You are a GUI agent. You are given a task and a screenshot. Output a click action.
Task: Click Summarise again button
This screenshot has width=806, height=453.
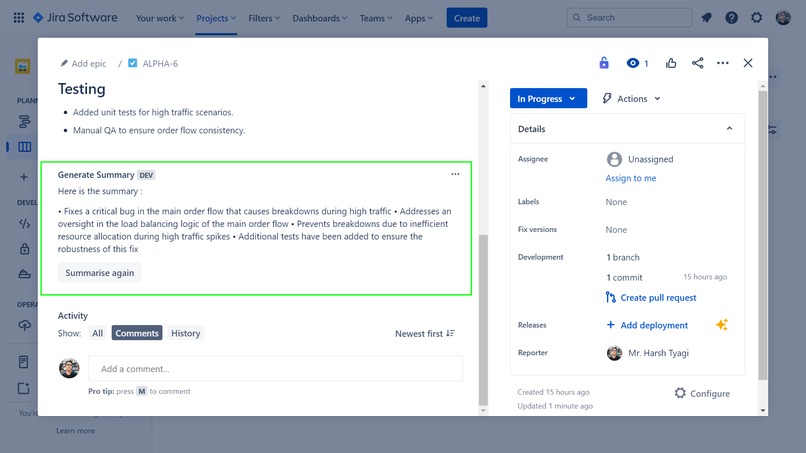point(99,273)
